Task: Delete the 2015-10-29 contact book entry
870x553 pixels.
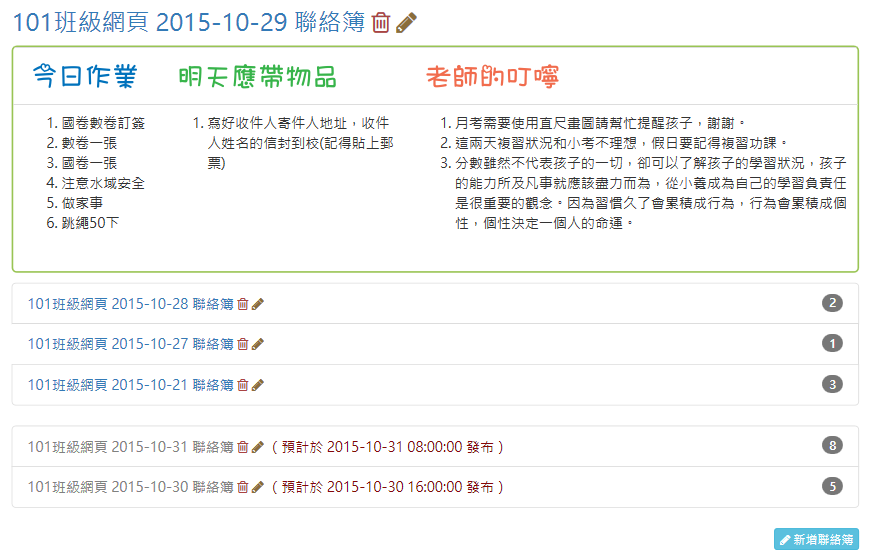Action: (380, 23)
